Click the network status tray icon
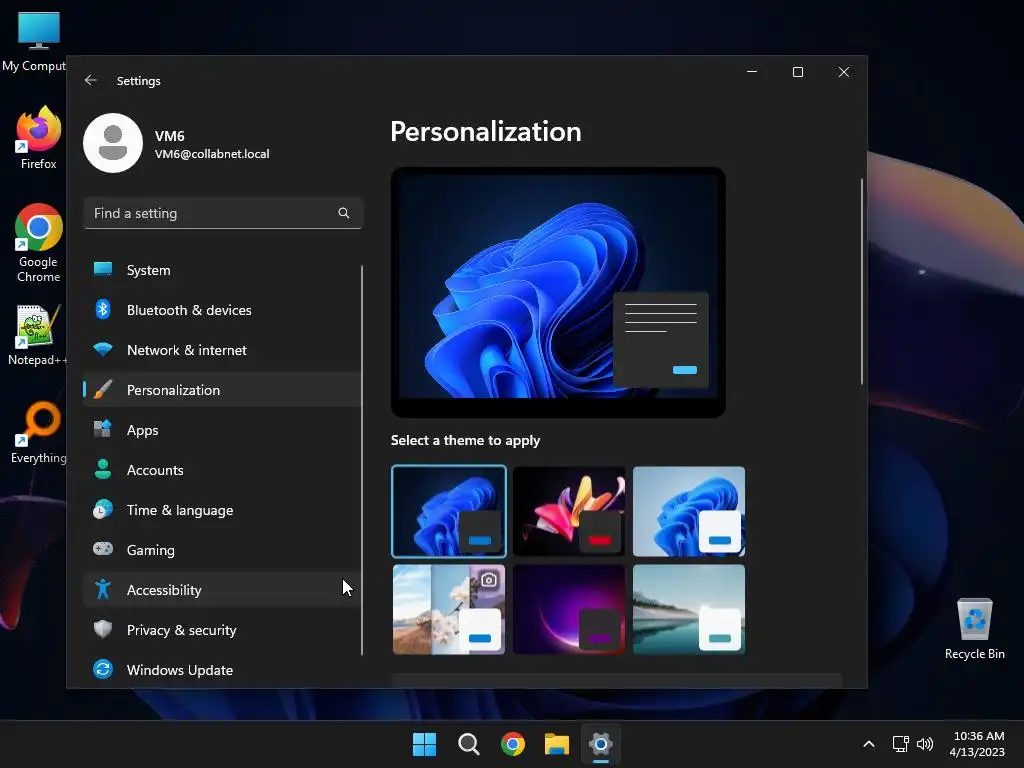This screenshot has width=1024, height=768. (x=901, y=744)
